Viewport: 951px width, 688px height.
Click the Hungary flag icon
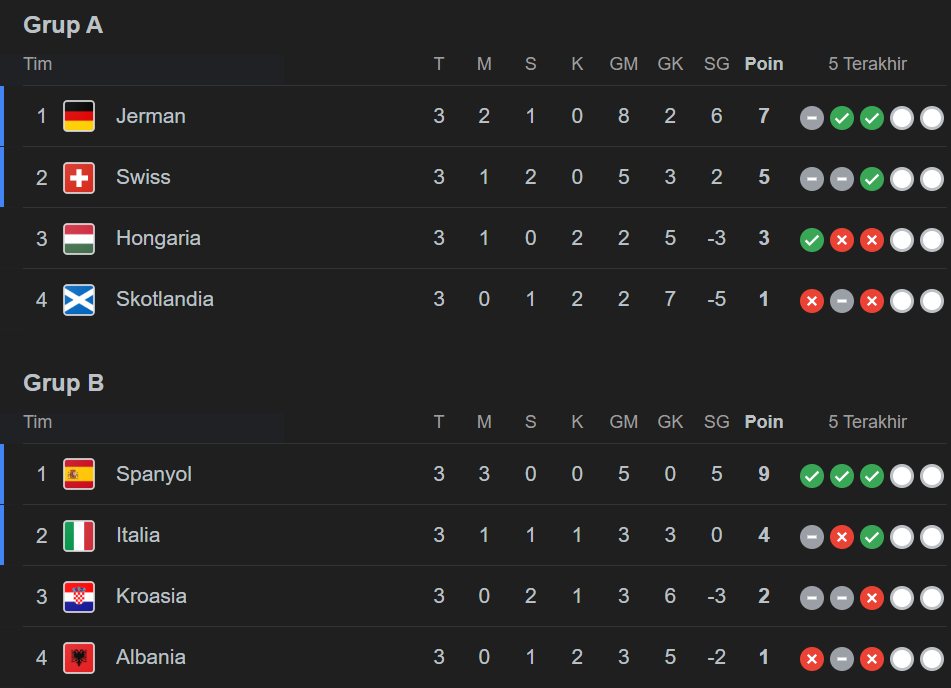79,239
